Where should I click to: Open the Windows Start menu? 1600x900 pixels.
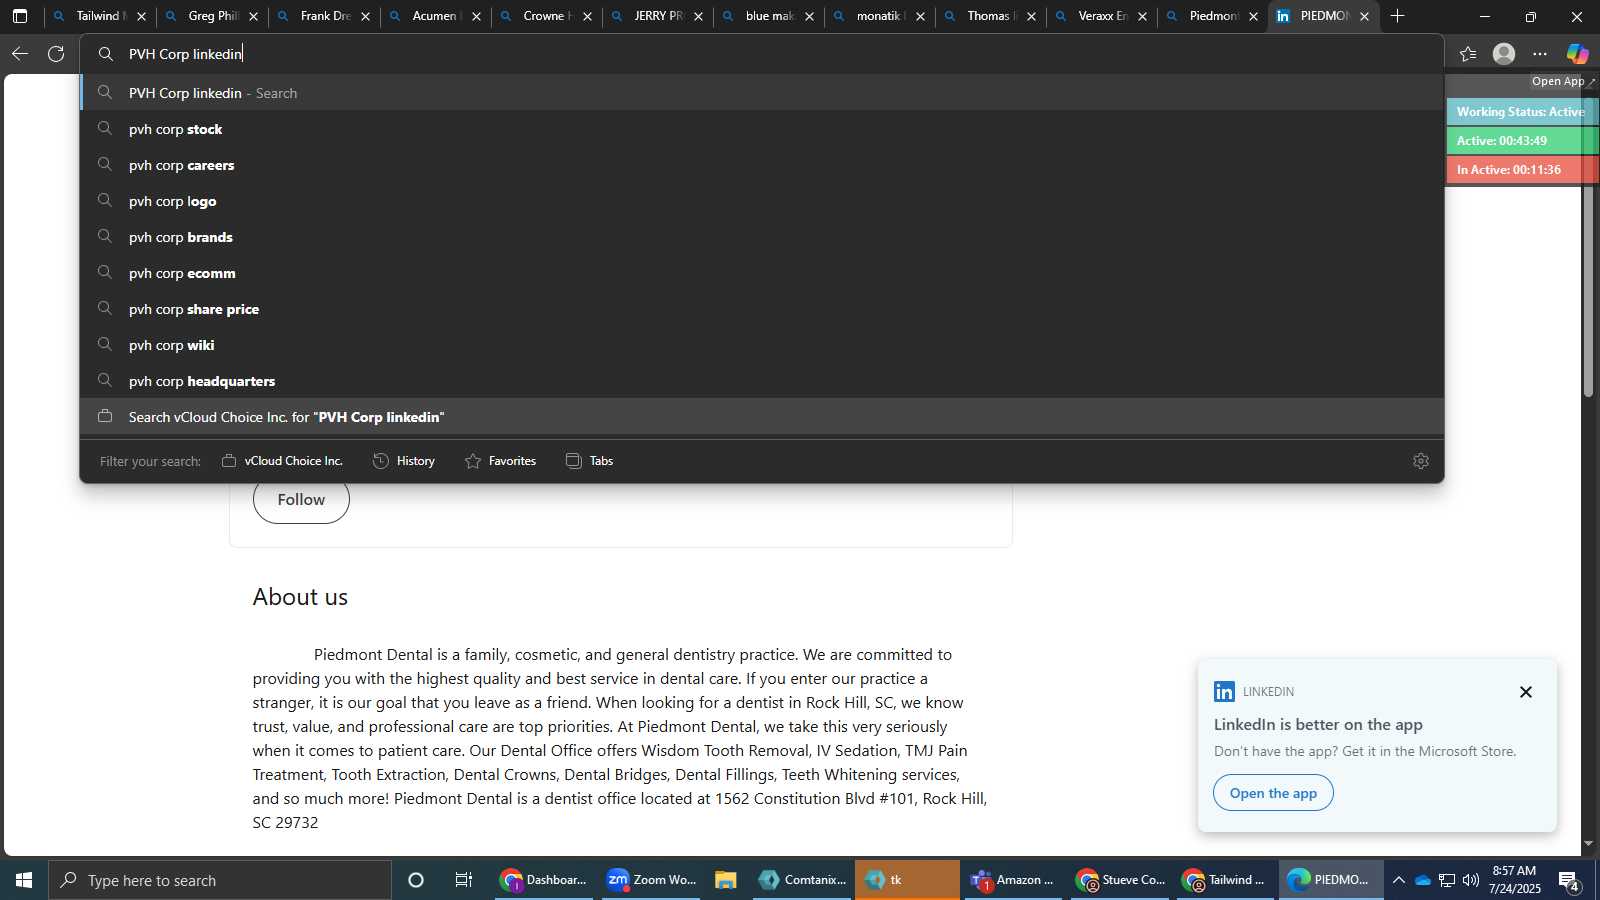24,880
